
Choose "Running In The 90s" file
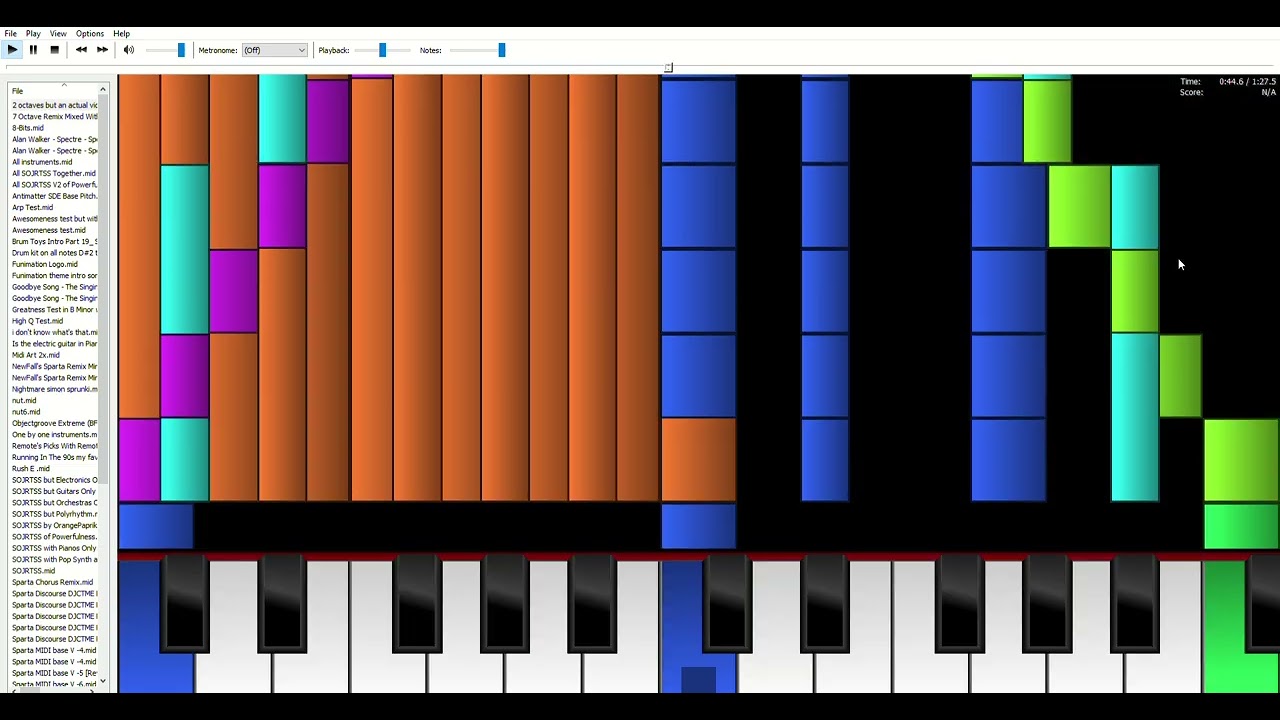(54, 457)
